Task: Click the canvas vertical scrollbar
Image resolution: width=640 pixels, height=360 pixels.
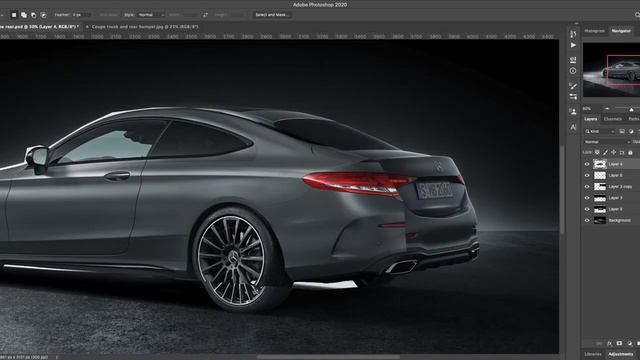Action: (x=562, y=189)
